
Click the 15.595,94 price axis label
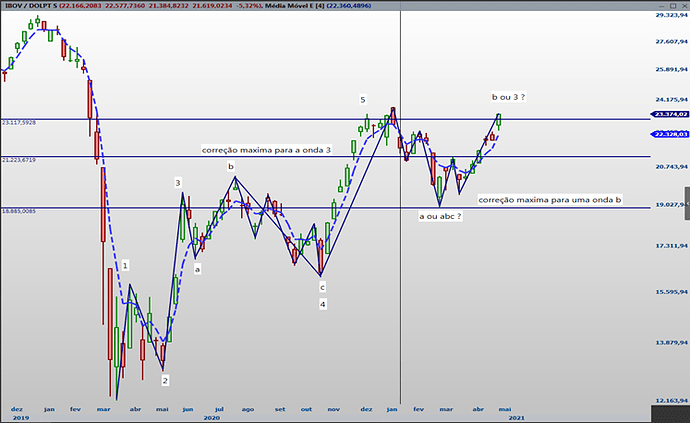pyautogui.click(x=671, y=292)
